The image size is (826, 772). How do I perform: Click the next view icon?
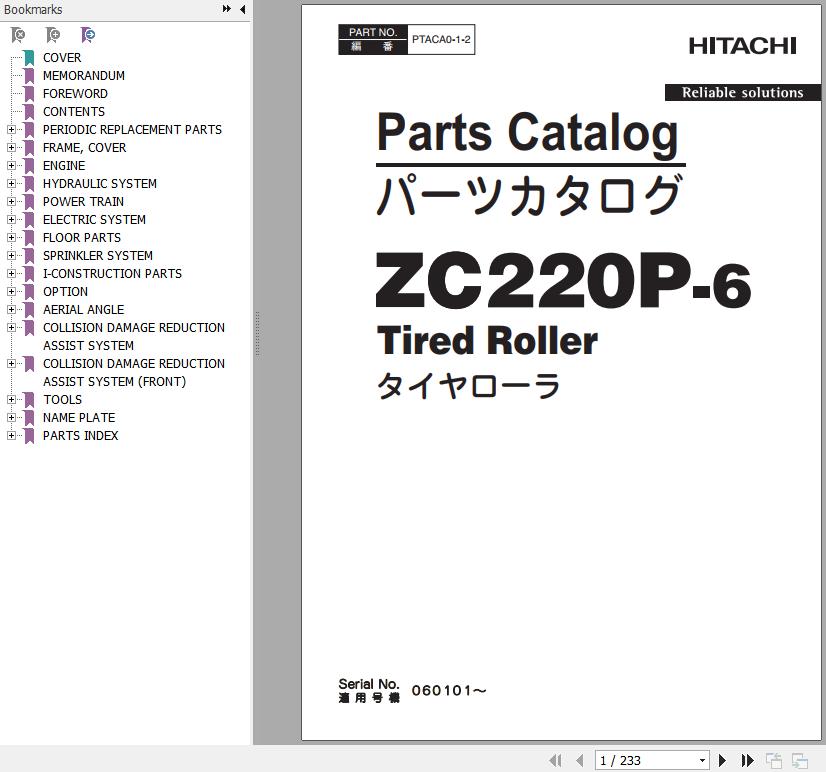800,760
